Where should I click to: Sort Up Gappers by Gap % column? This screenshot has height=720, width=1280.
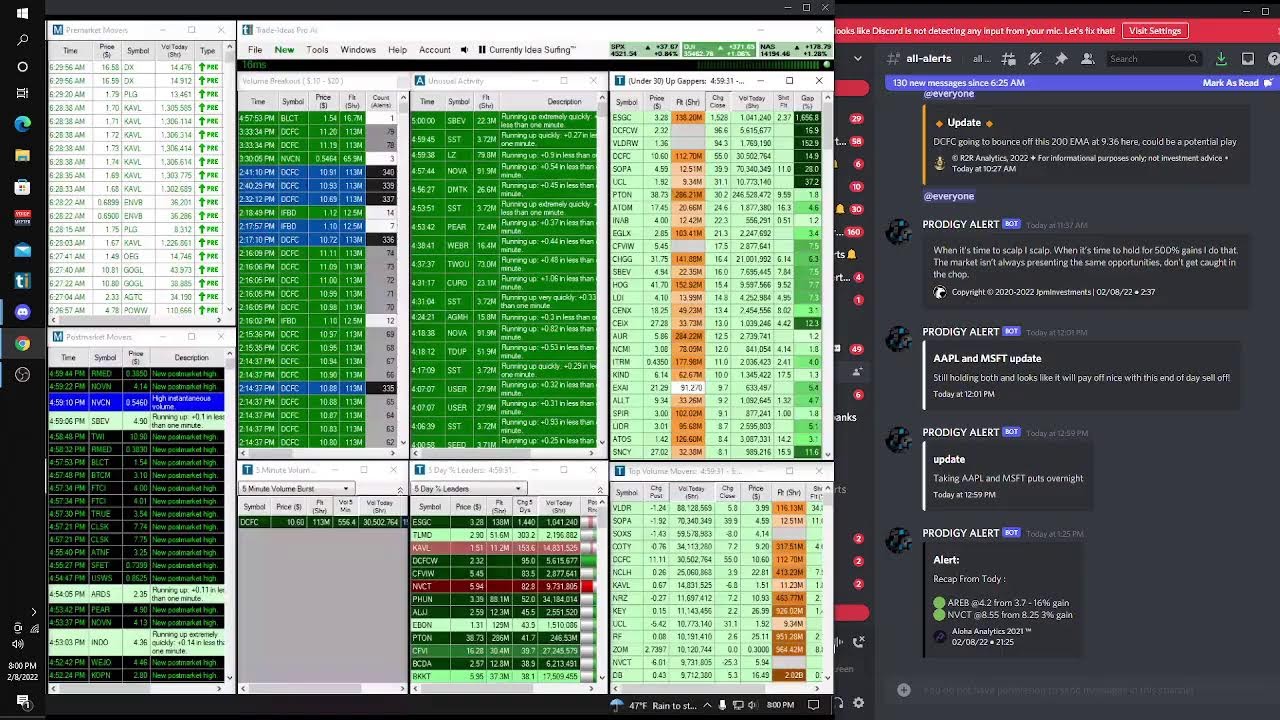click(x=807, y=101)
